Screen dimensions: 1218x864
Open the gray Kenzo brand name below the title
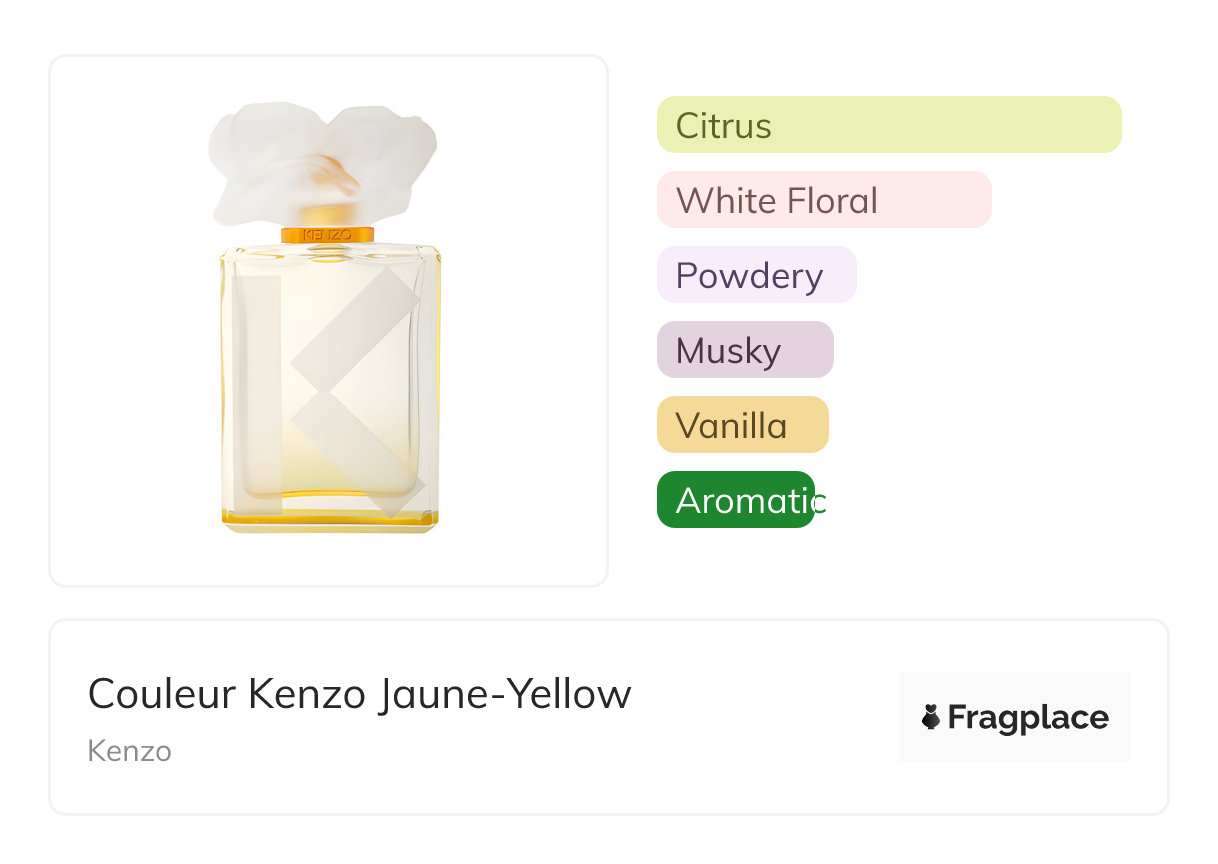coord(129,751)
